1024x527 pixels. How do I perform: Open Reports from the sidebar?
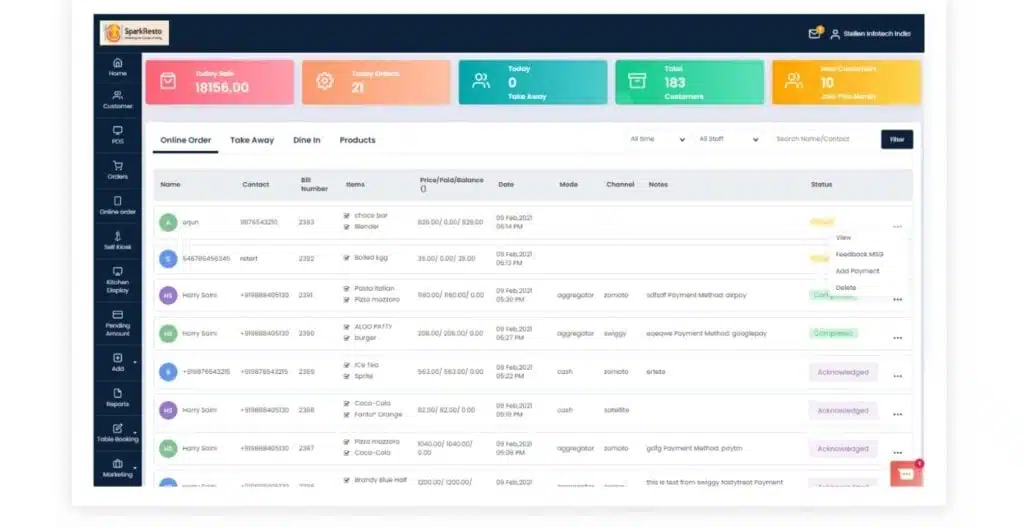click(x=118, y=398)
